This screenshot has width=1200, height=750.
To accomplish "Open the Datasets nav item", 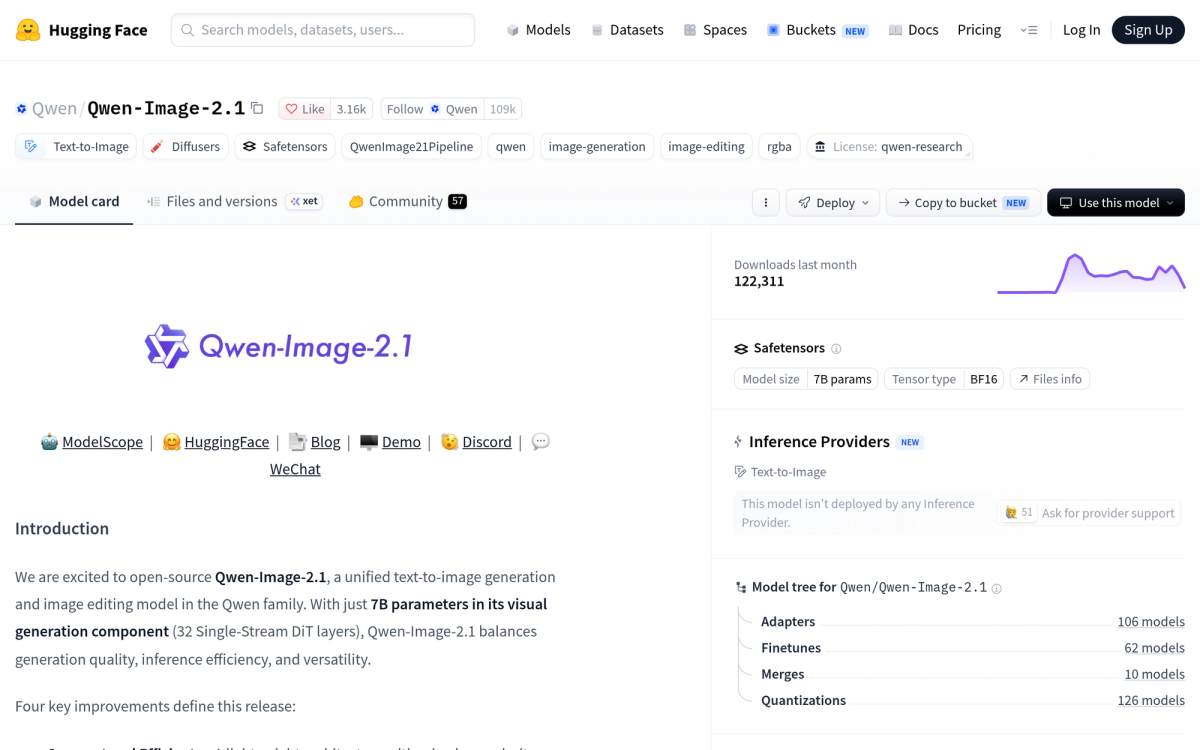I will click(627, 30).
